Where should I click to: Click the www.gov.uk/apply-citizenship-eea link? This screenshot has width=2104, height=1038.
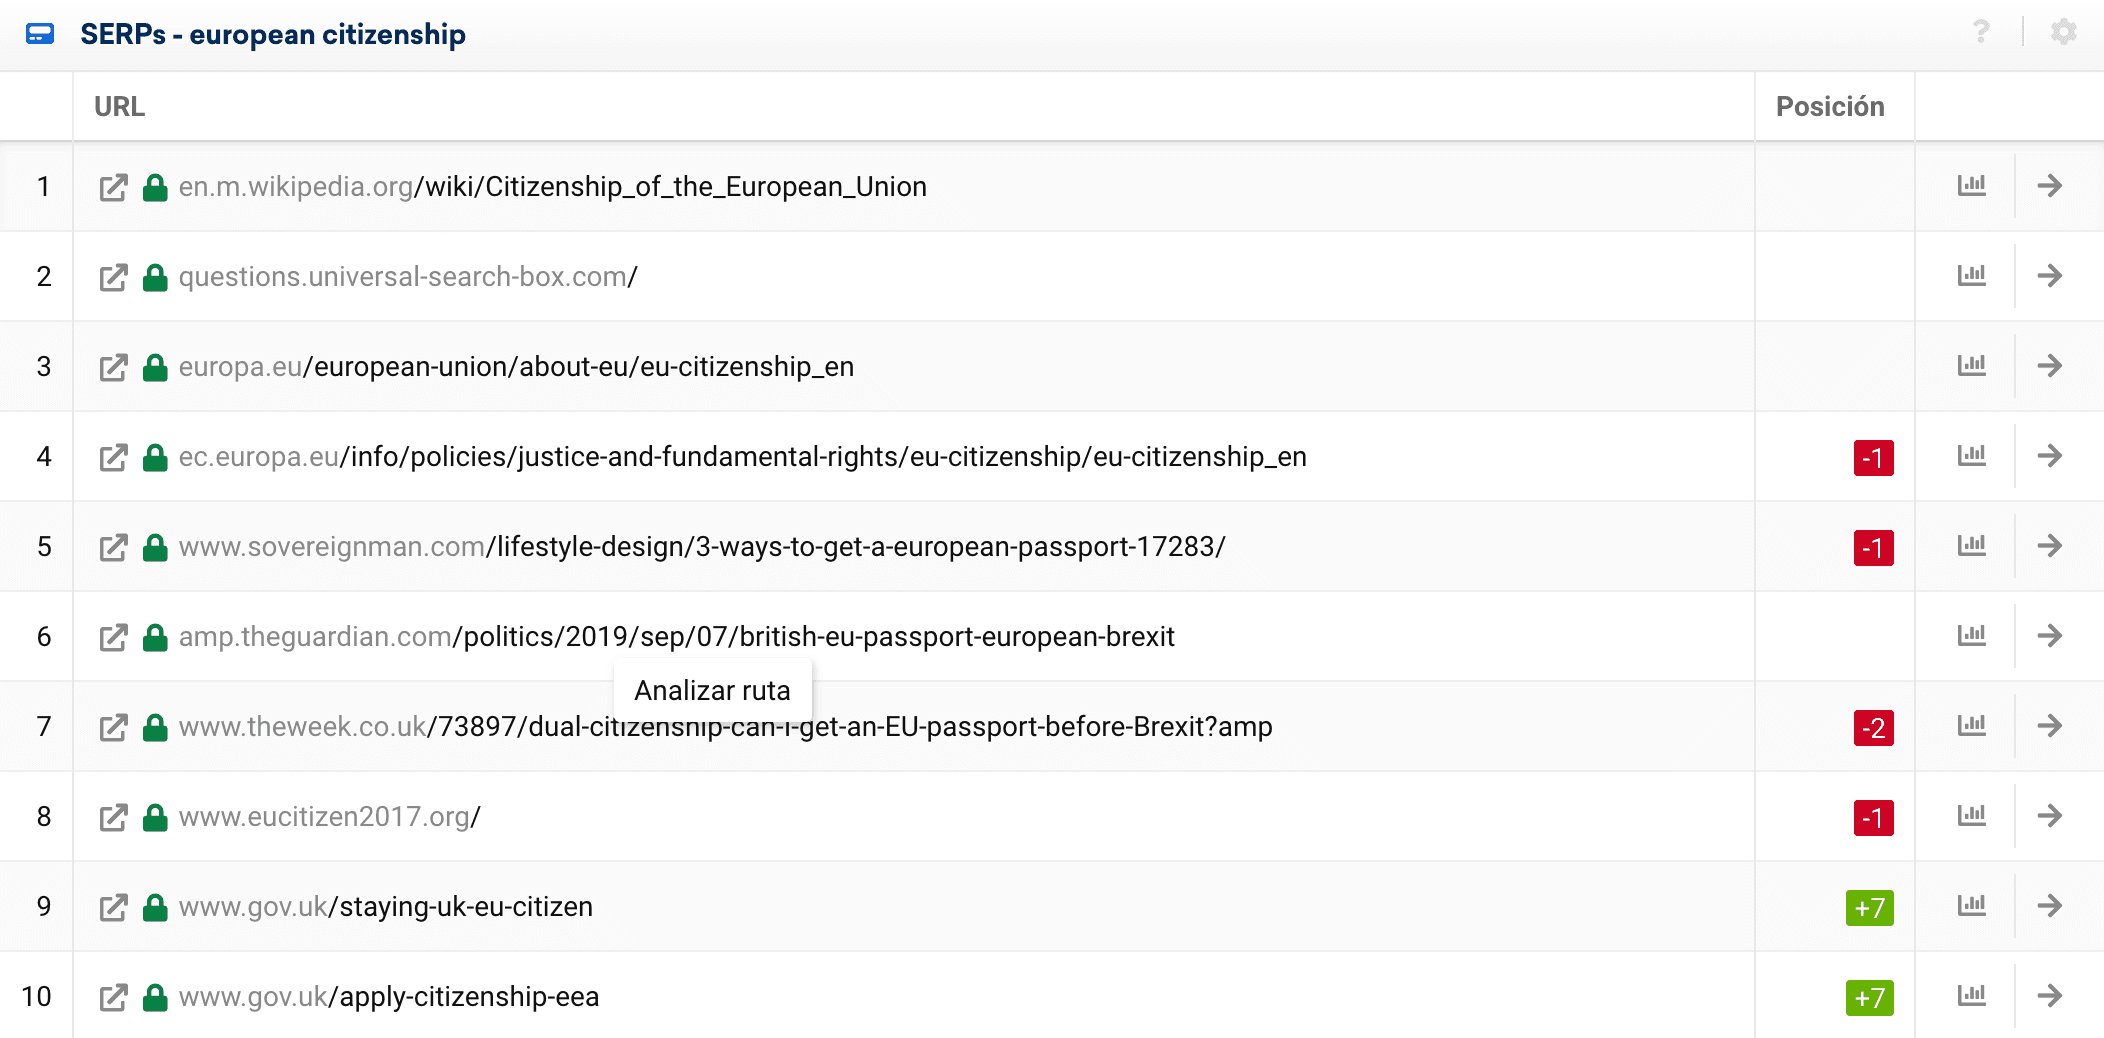coord(389,997)
